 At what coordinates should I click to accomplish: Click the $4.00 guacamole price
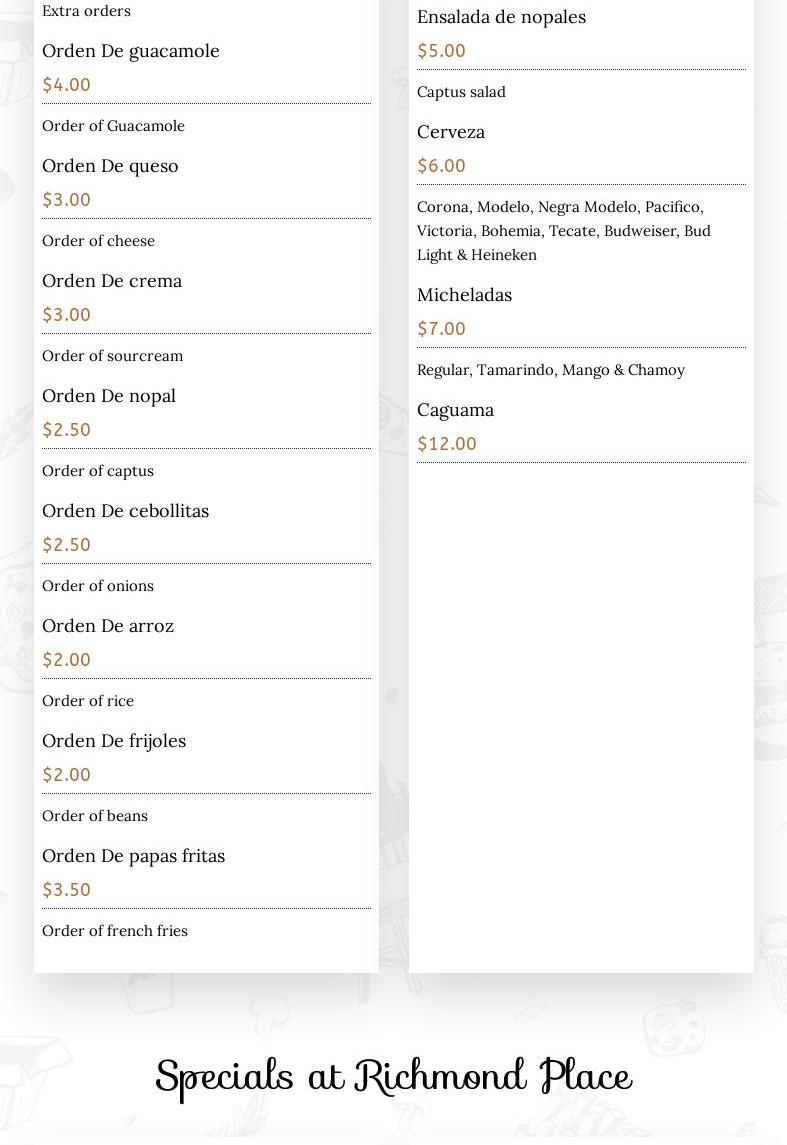(66, 85)
